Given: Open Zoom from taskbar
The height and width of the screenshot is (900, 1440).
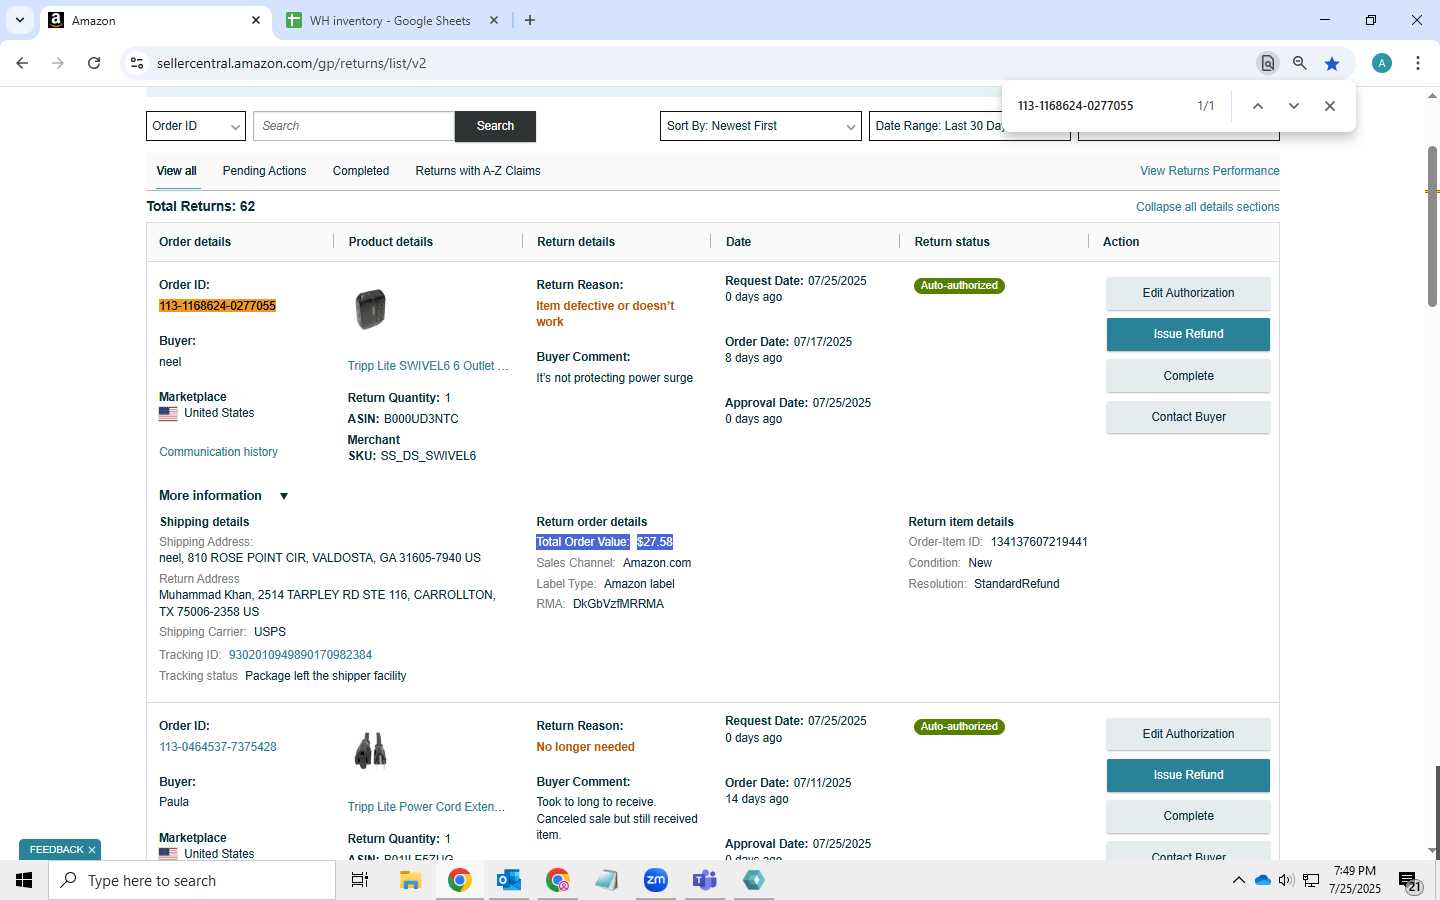Looking at the screenshot, I should pos(656,880).
